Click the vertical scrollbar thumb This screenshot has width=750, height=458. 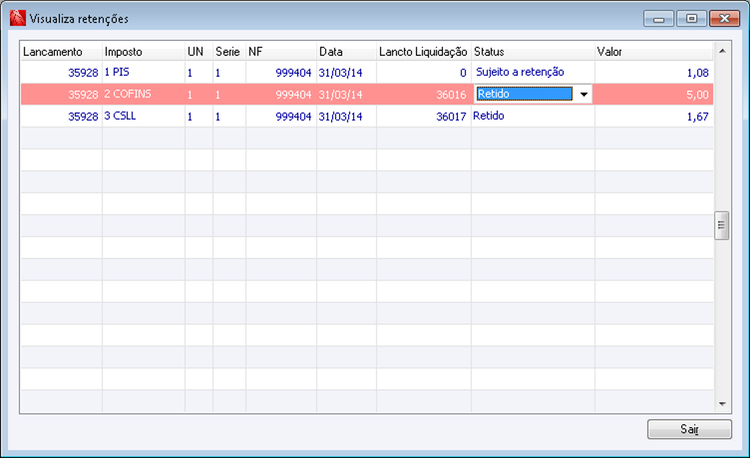pyautogui.click(x=722, y=225)
